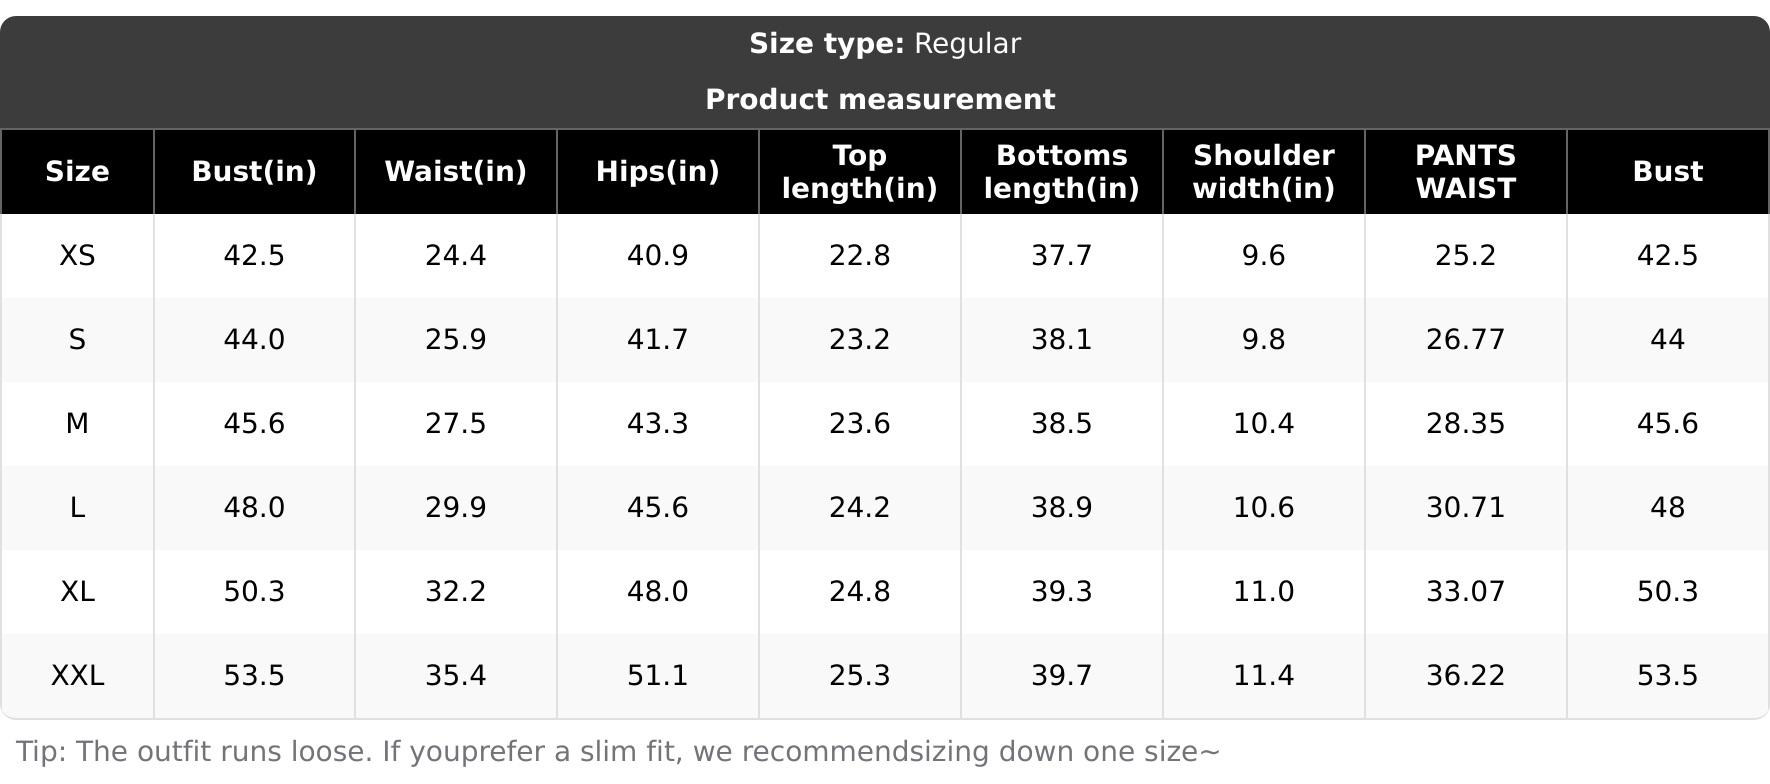Click the Size type: Regular title
Screen dimensions: 1770x784
coord(885,44)
